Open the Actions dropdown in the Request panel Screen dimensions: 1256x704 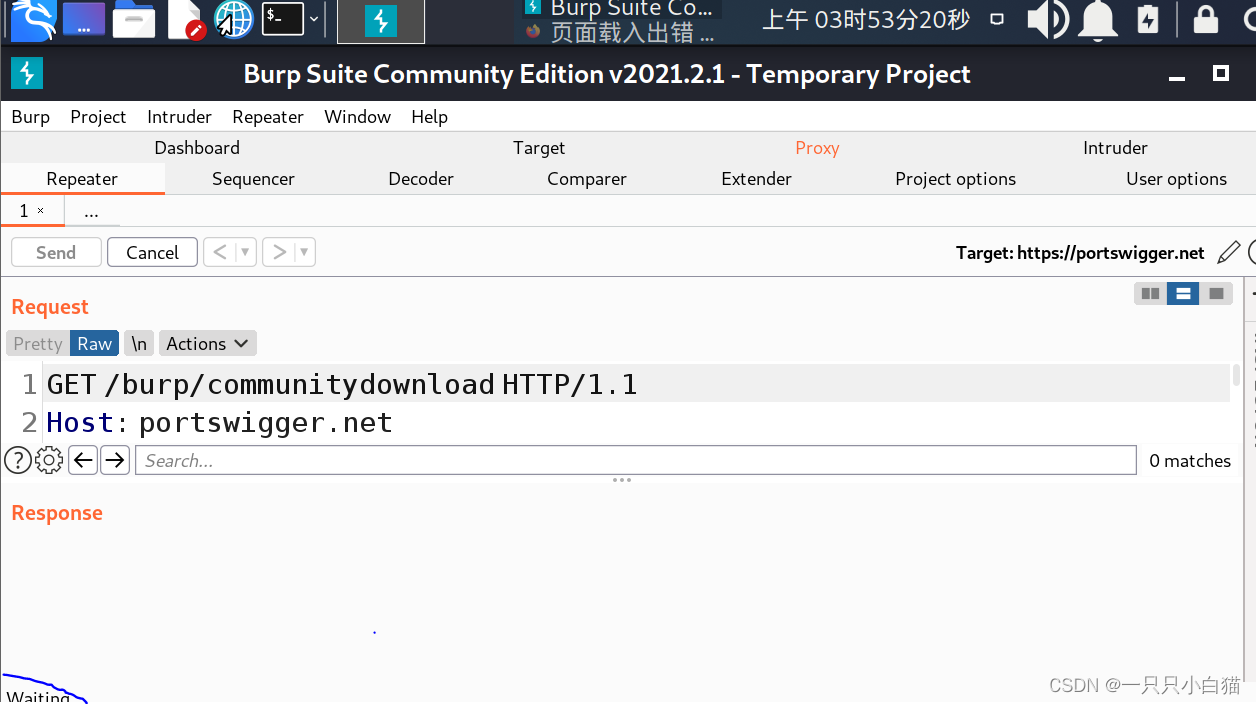(x=207, y=343)
